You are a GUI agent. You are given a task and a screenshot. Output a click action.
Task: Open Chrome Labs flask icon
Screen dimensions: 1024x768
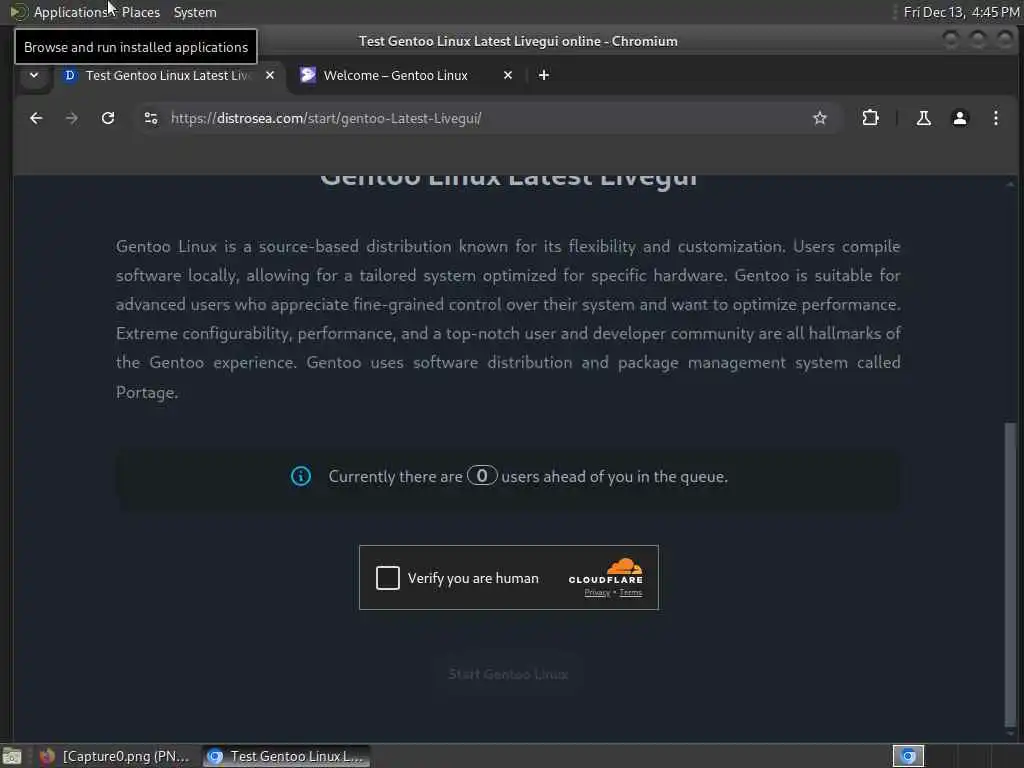click(923, 118)
